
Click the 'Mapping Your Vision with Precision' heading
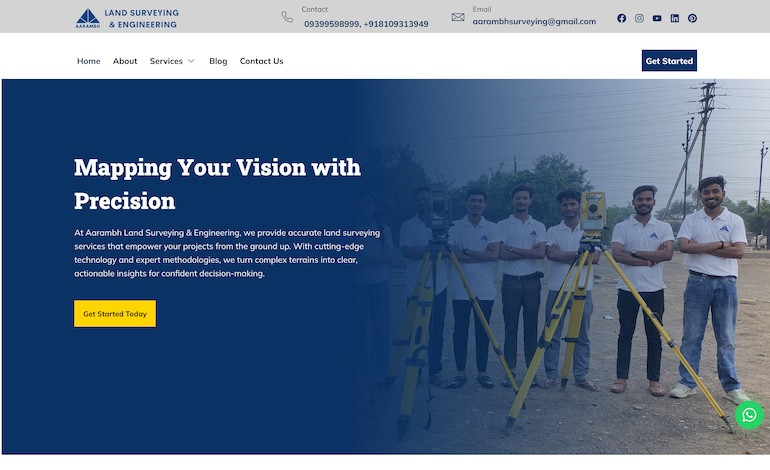217,184
